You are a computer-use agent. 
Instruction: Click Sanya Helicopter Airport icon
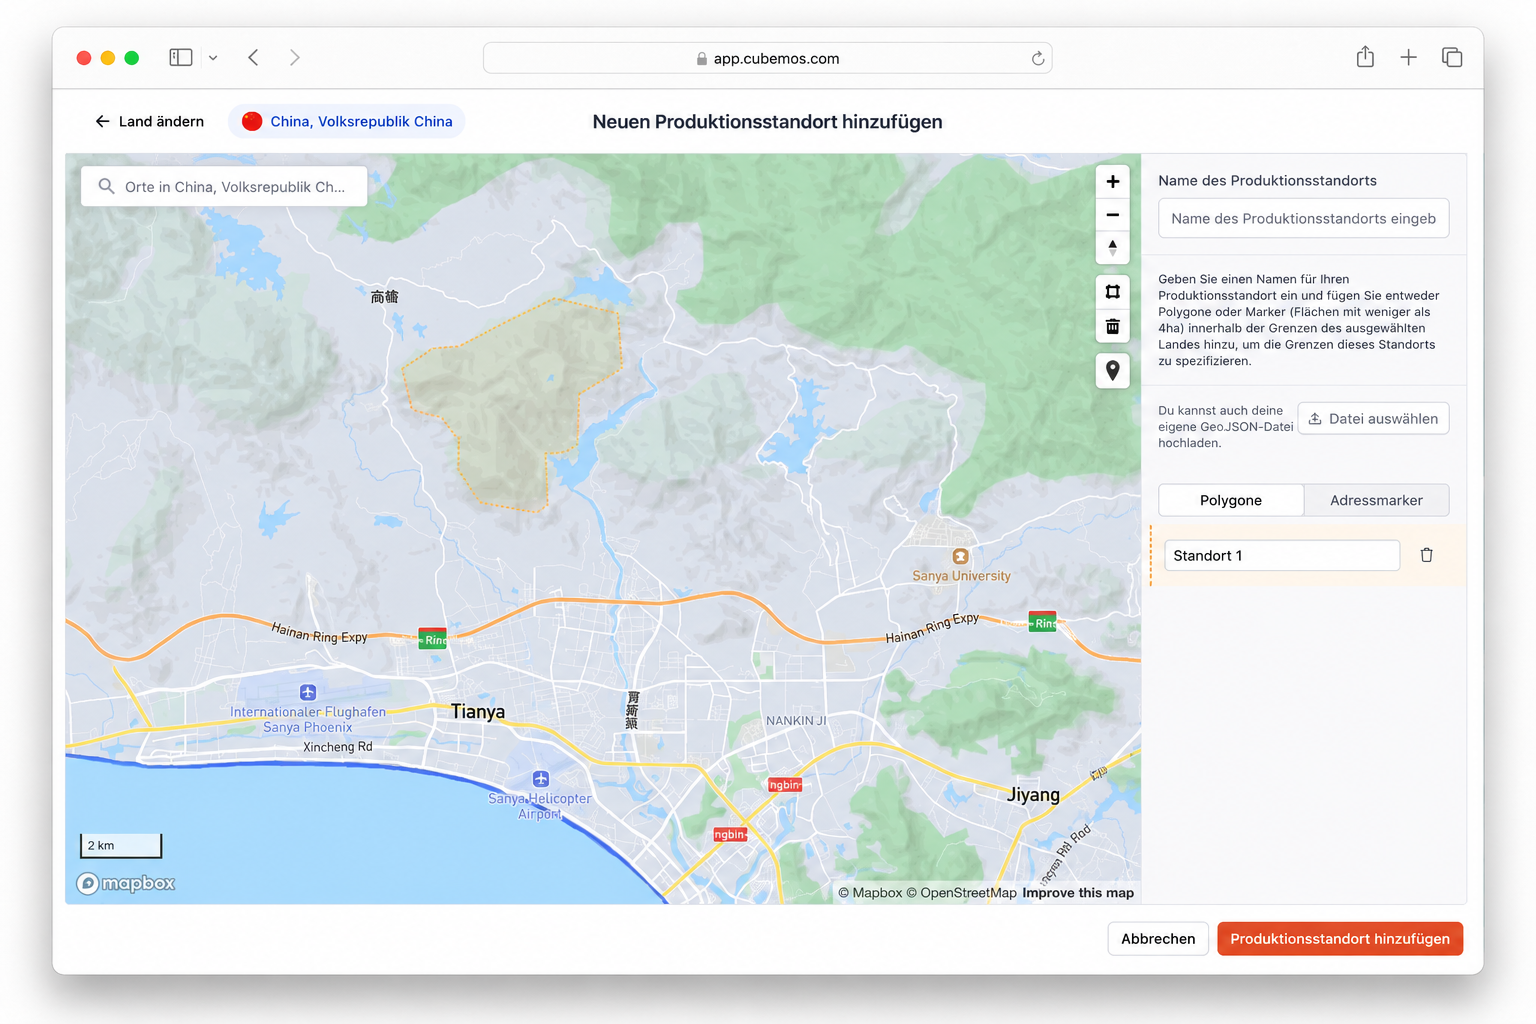(540, 778)
